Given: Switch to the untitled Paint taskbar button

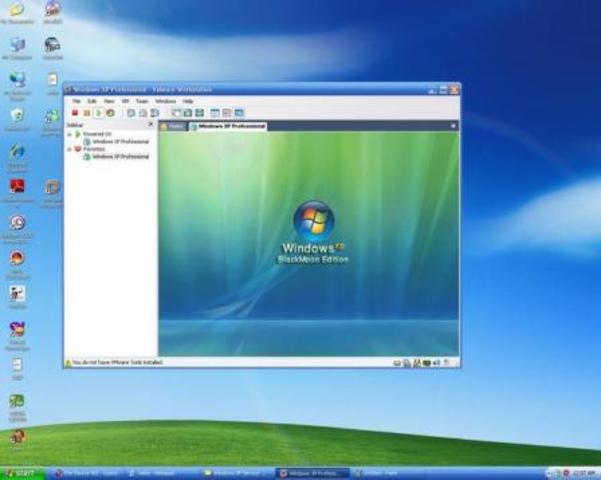Looking at the screenshot, I should point(383,474).
